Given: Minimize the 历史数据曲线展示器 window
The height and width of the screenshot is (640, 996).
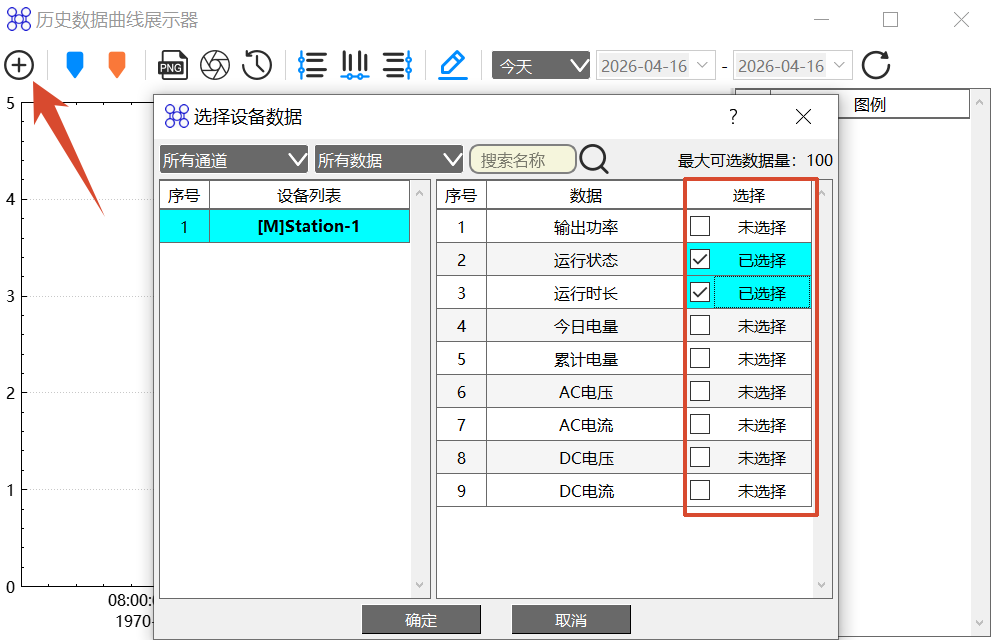Looking at the screenshot, I should coord(821,20).
